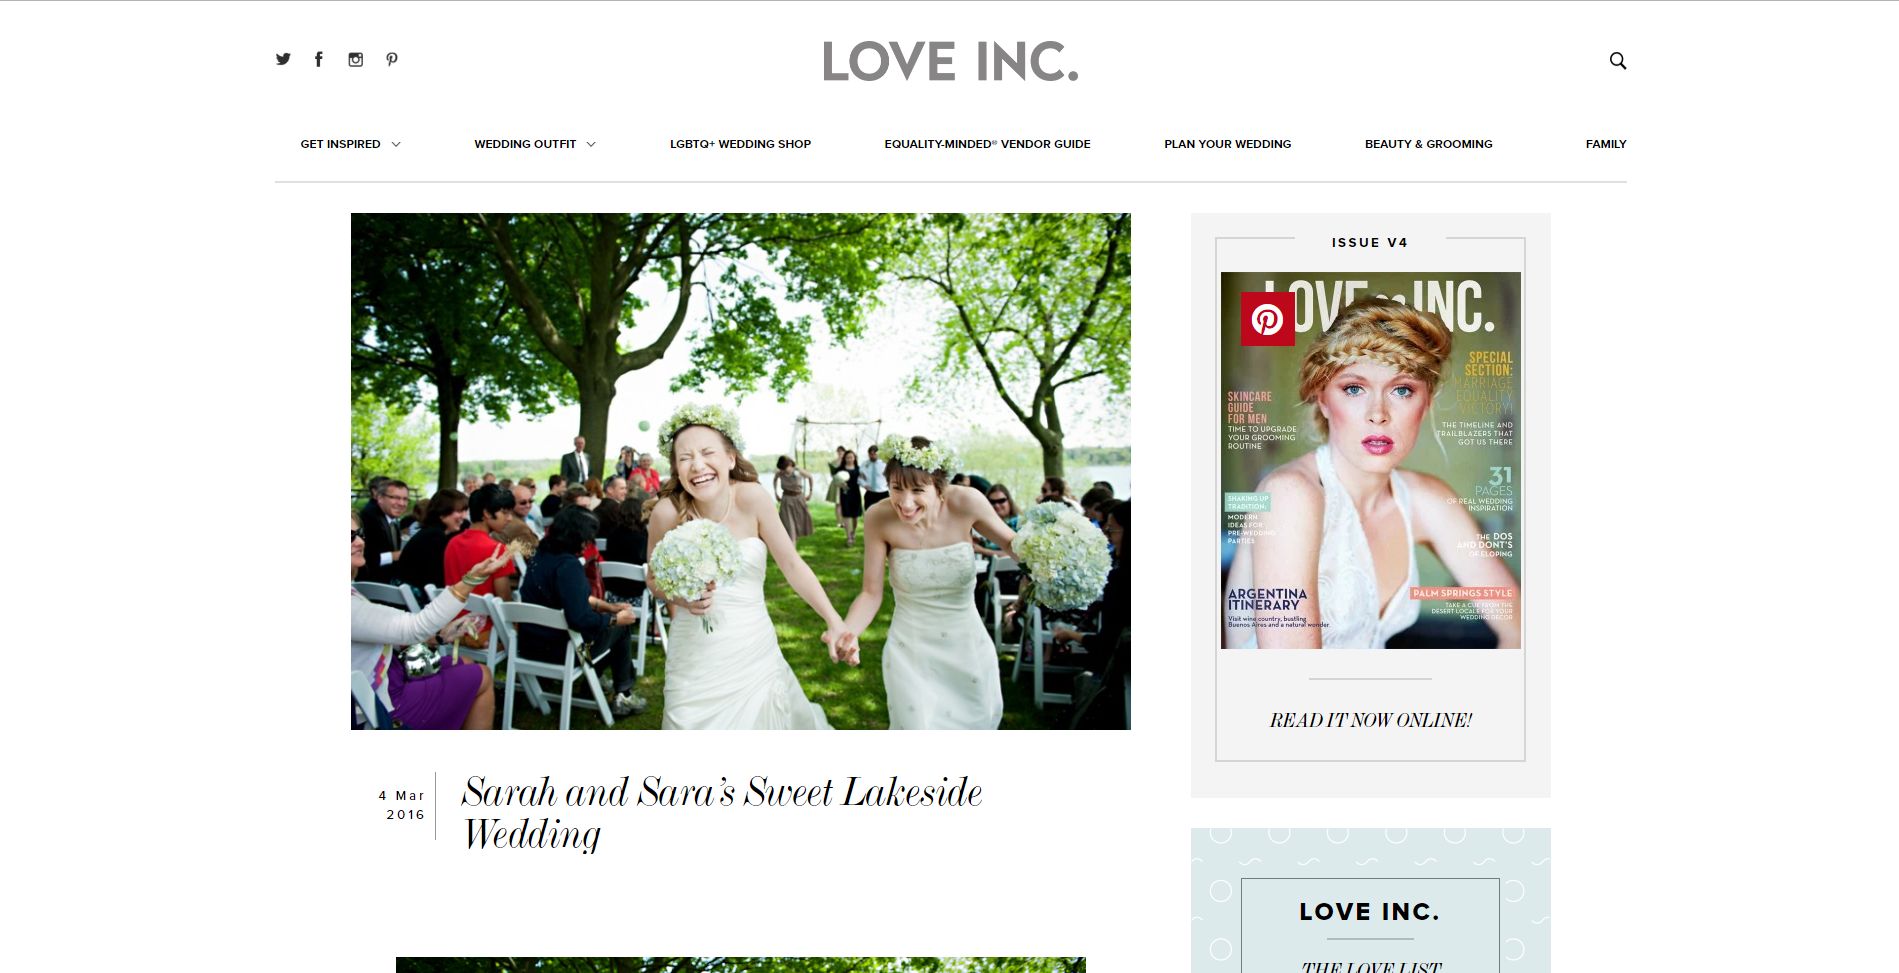This screenshot has width=1899, height=973.
Task: Expand the Get Inspired dropdown arrow
Action: tap(396, 144)
